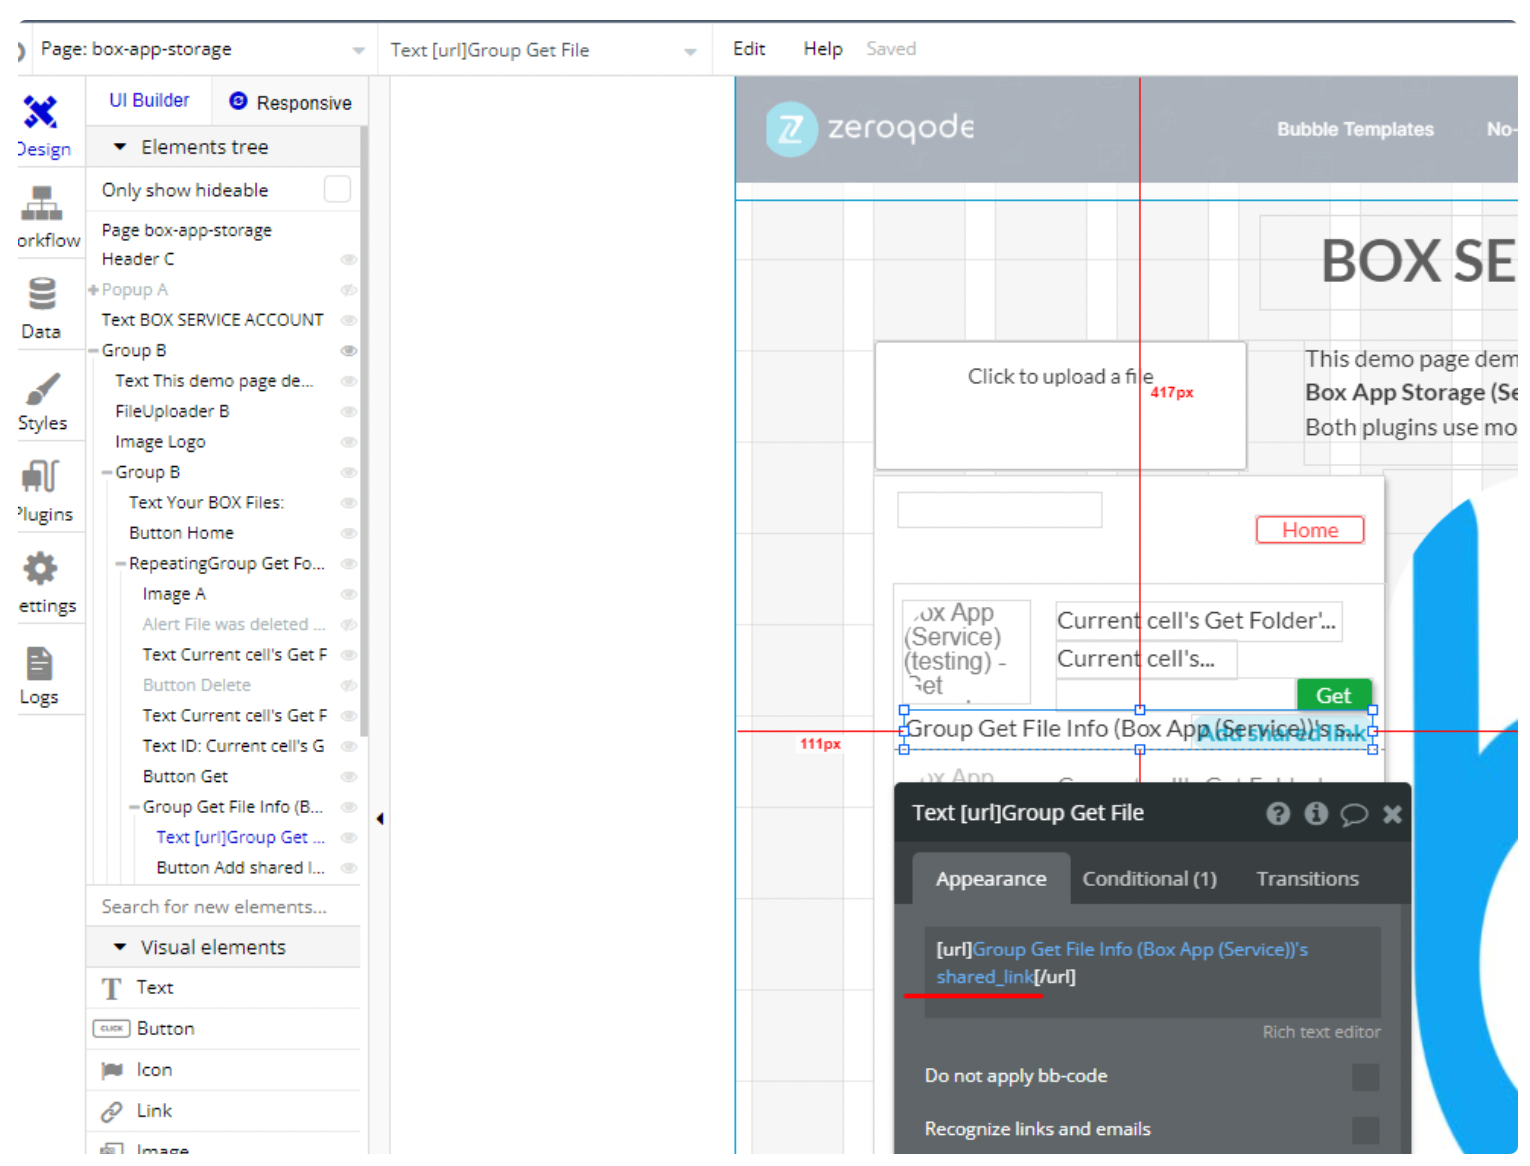Open the Edit menu
Viewport: 1530px width, 1166px height.
tap(749, 49)
